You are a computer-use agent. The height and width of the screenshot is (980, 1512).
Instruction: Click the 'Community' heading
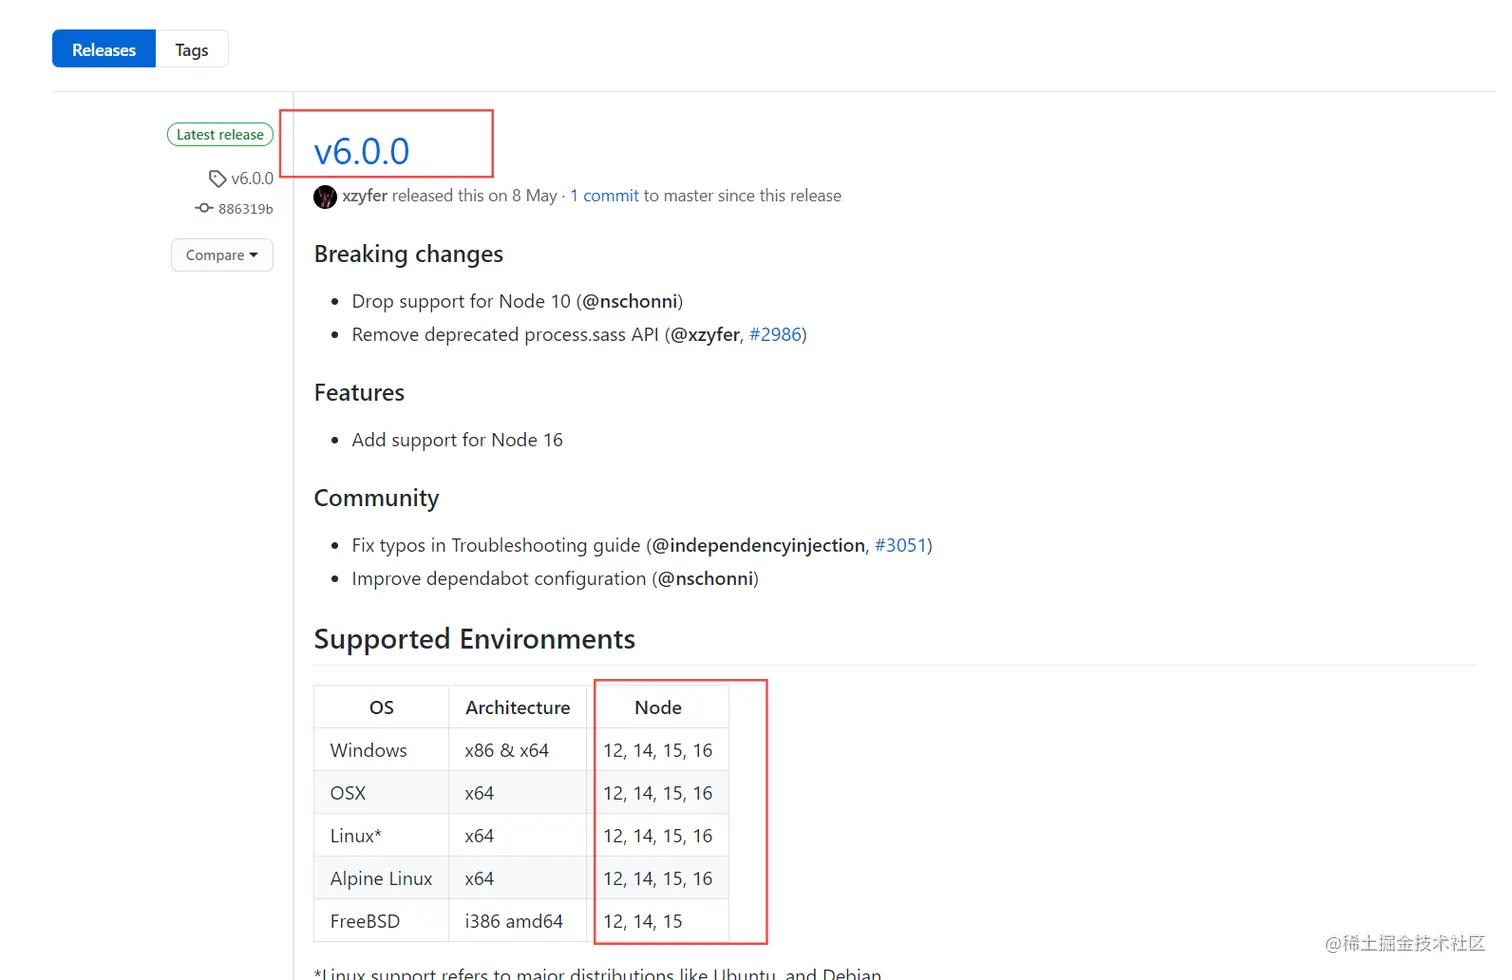[x=376, y=498]
